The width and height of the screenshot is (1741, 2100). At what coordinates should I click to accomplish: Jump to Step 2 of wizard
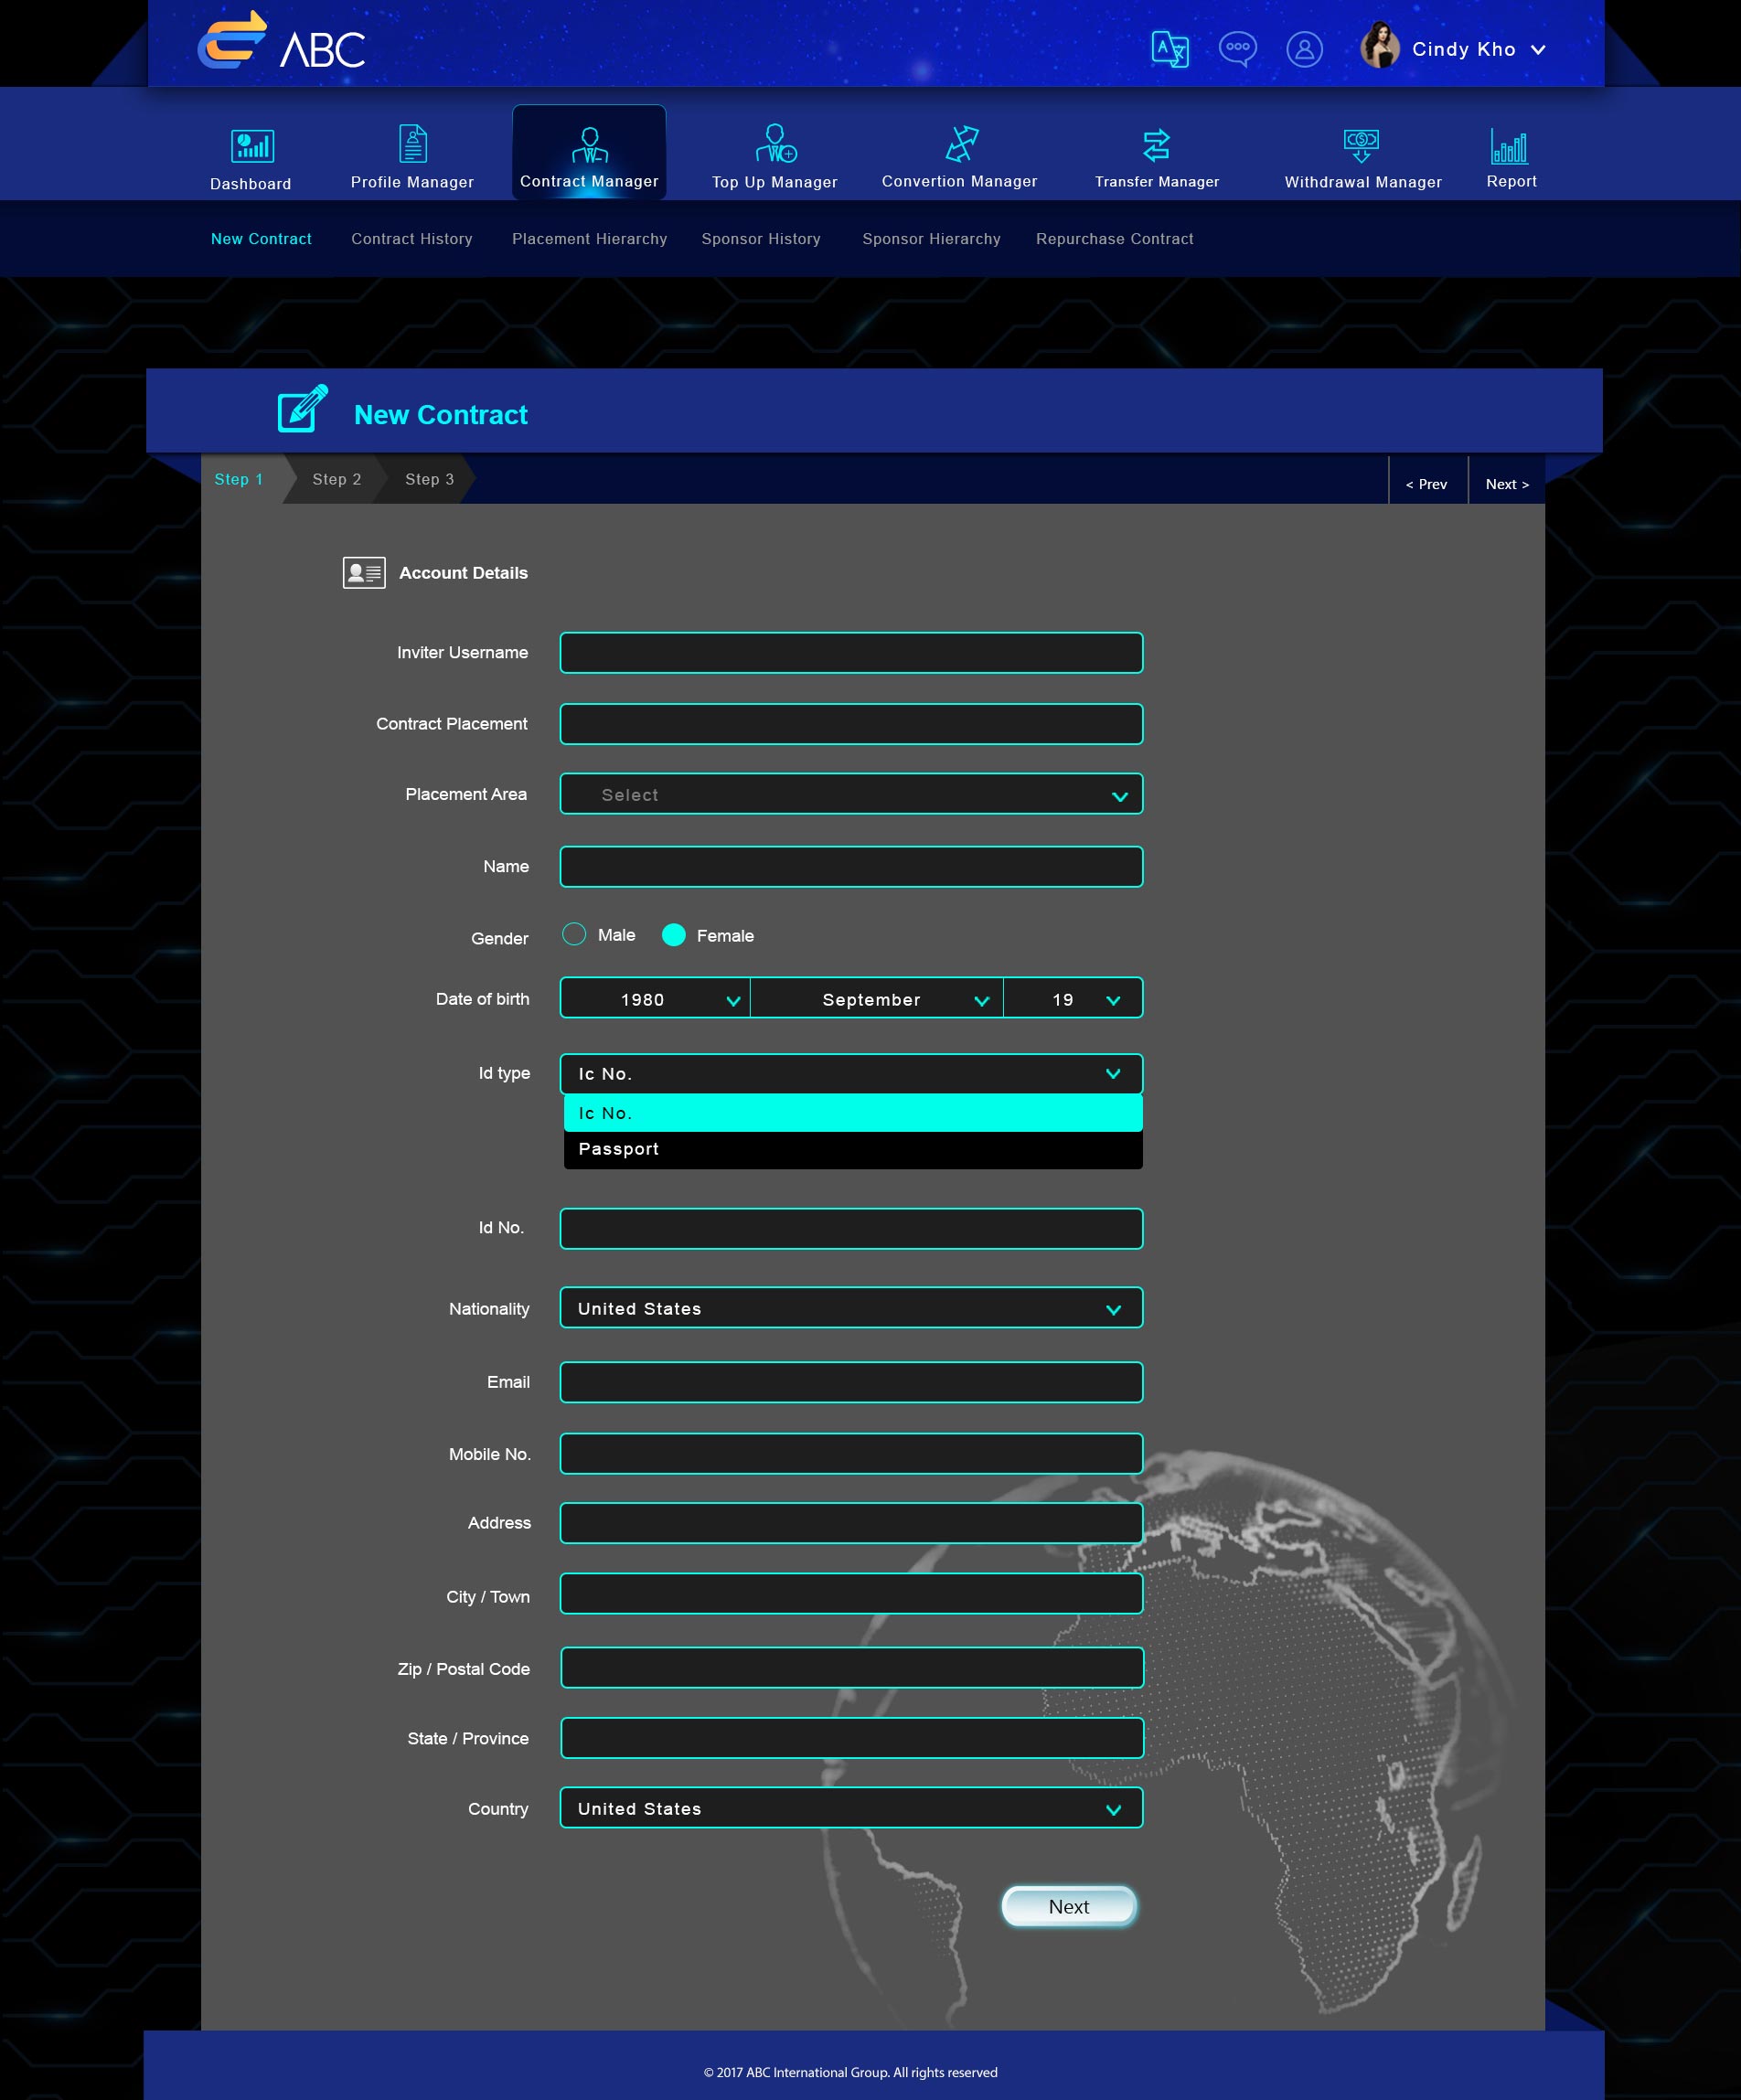click(336, 479)
